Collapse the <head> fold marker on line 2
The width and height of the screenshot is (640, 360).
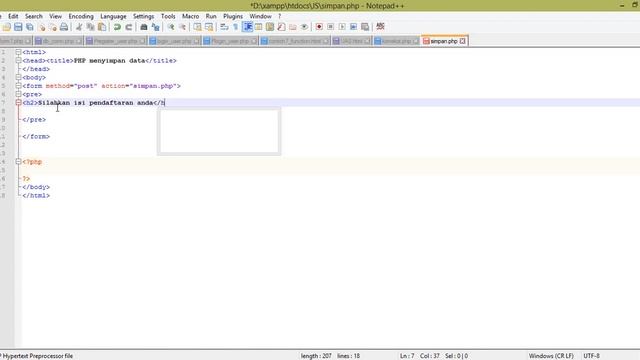tap(18, 60)
